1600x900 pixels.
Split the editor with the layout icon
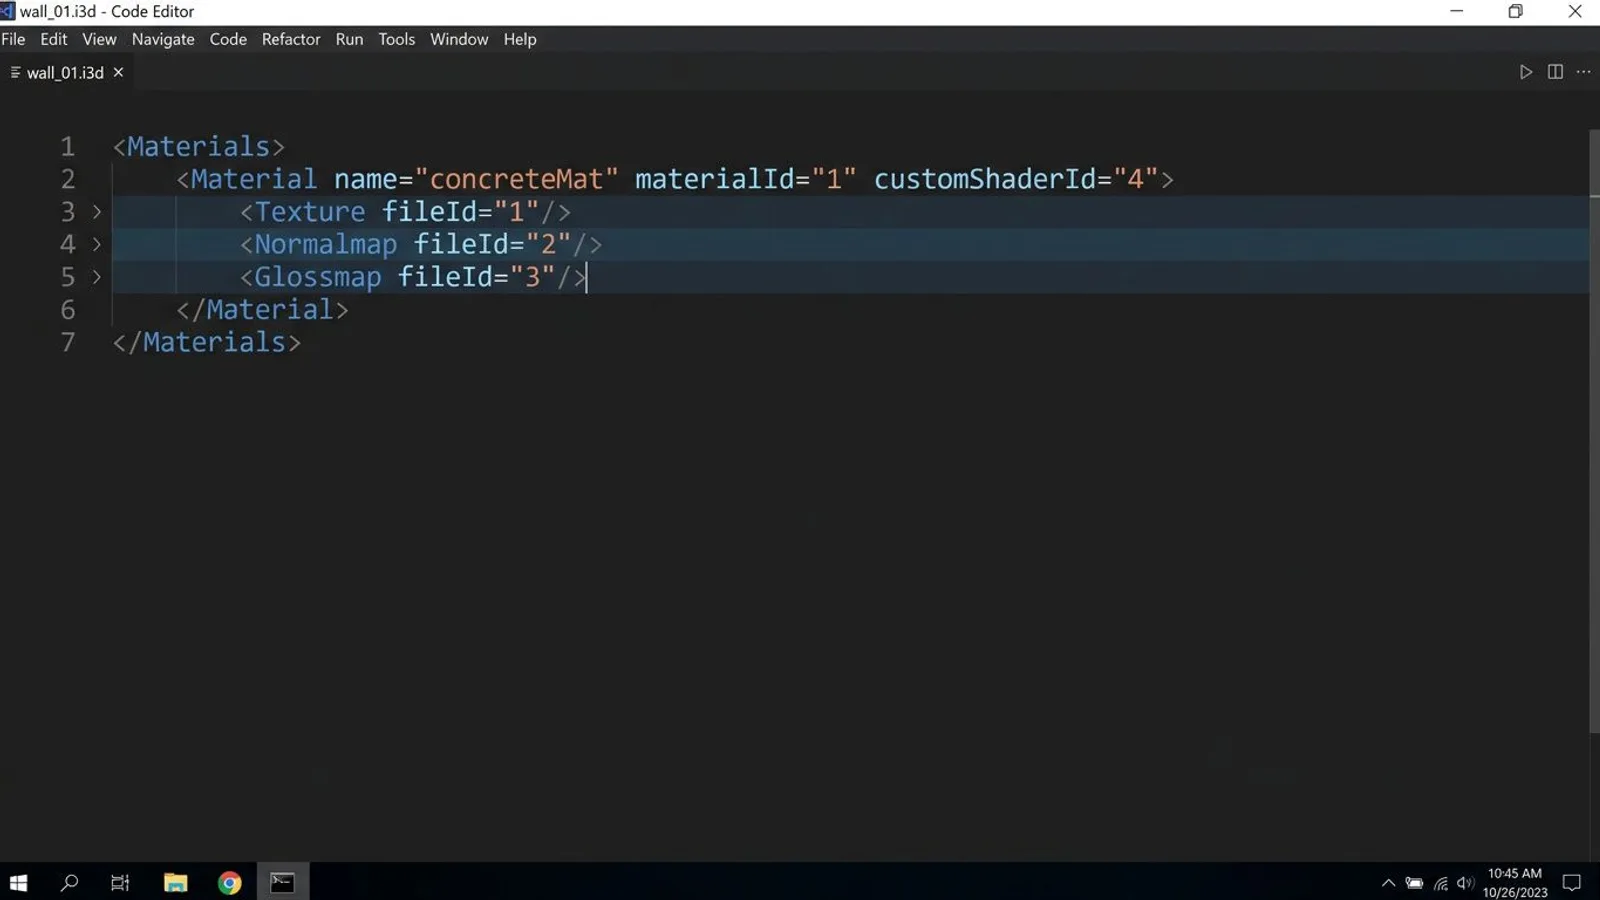1555,72
